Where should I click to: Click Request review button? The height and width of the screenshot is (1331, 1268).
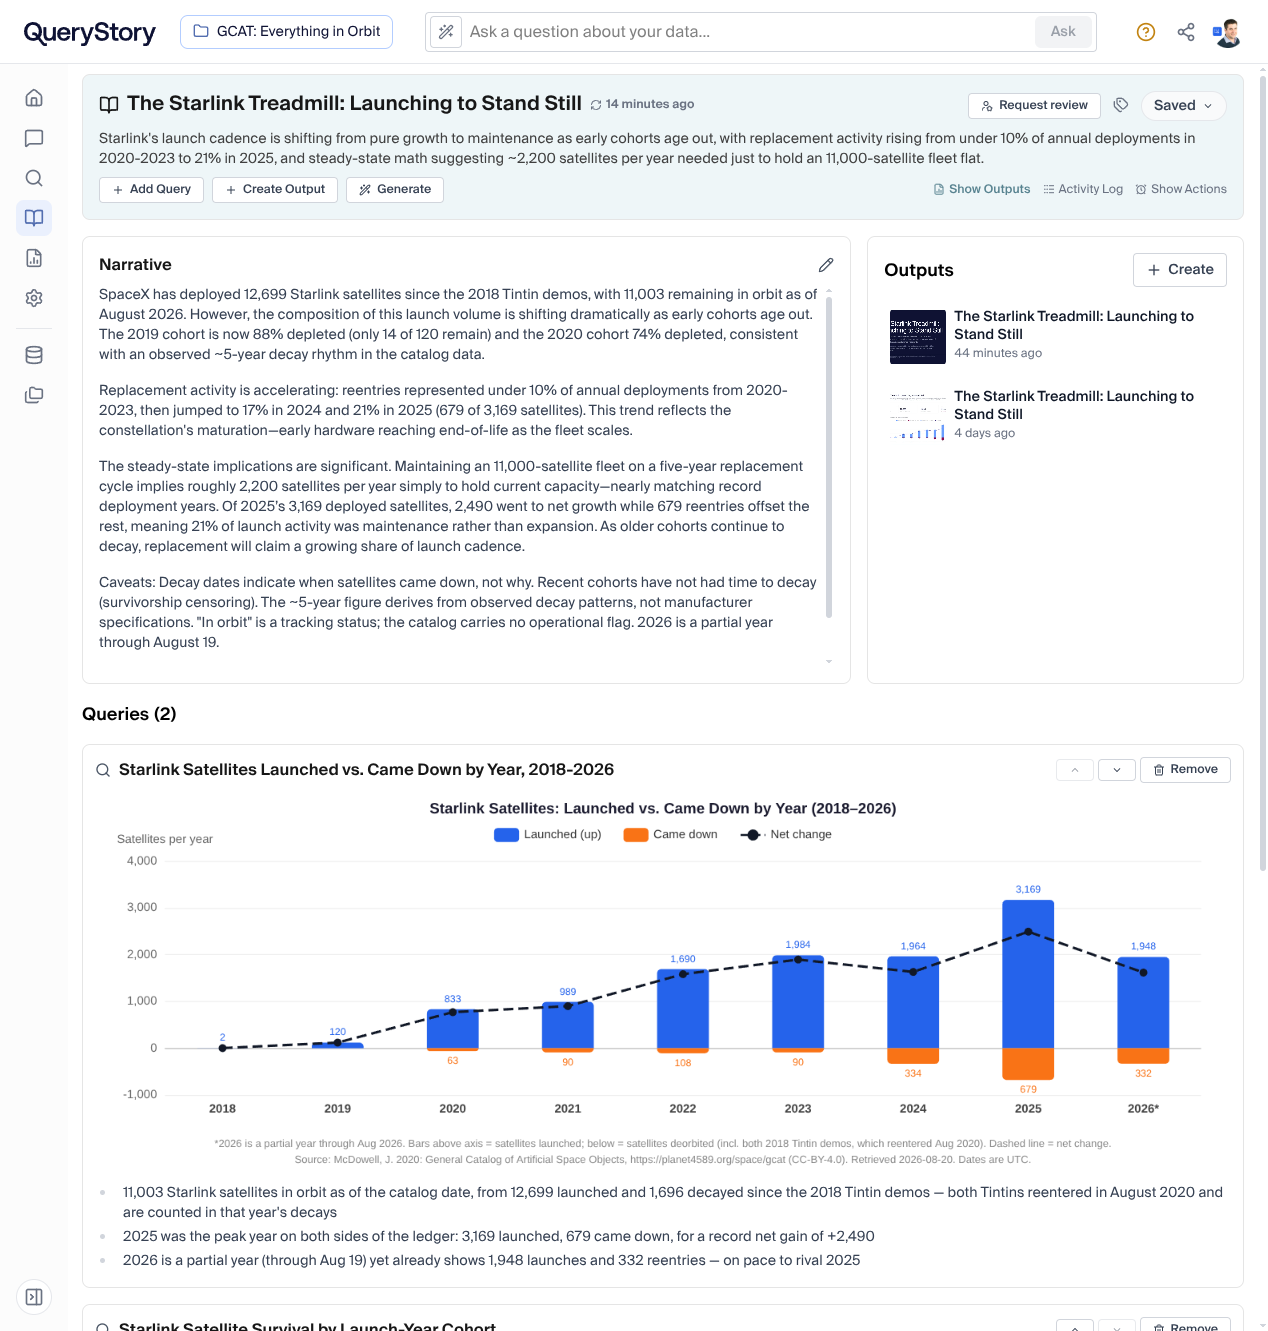click(1034, 106)
